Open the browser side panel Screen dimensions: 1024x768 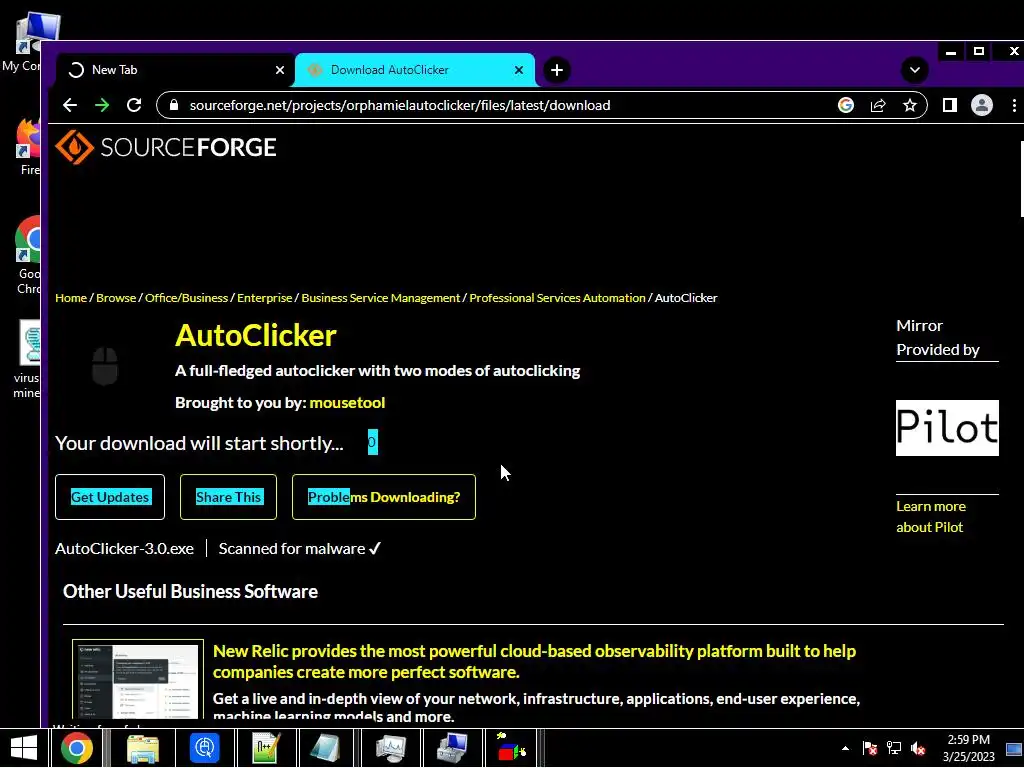pyautogui.click(x=950, y=105)
